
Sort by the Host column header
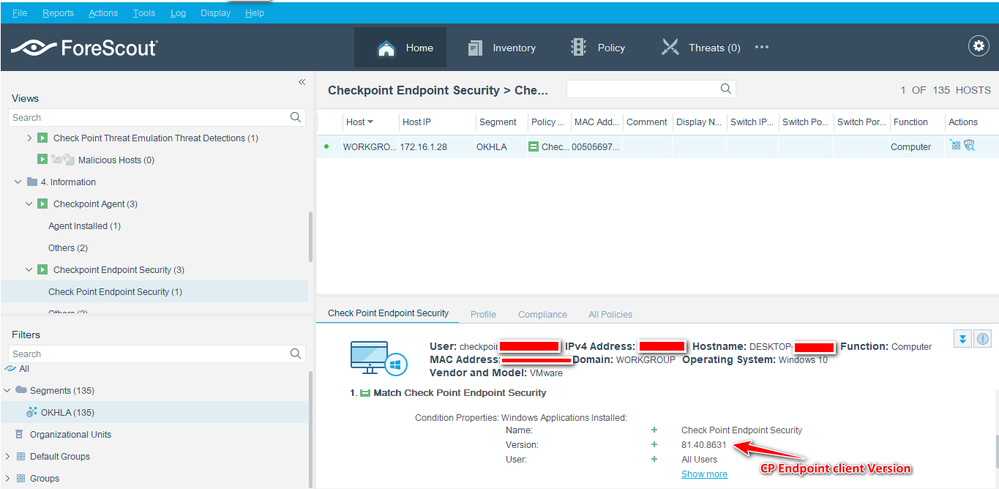(359, 122)
